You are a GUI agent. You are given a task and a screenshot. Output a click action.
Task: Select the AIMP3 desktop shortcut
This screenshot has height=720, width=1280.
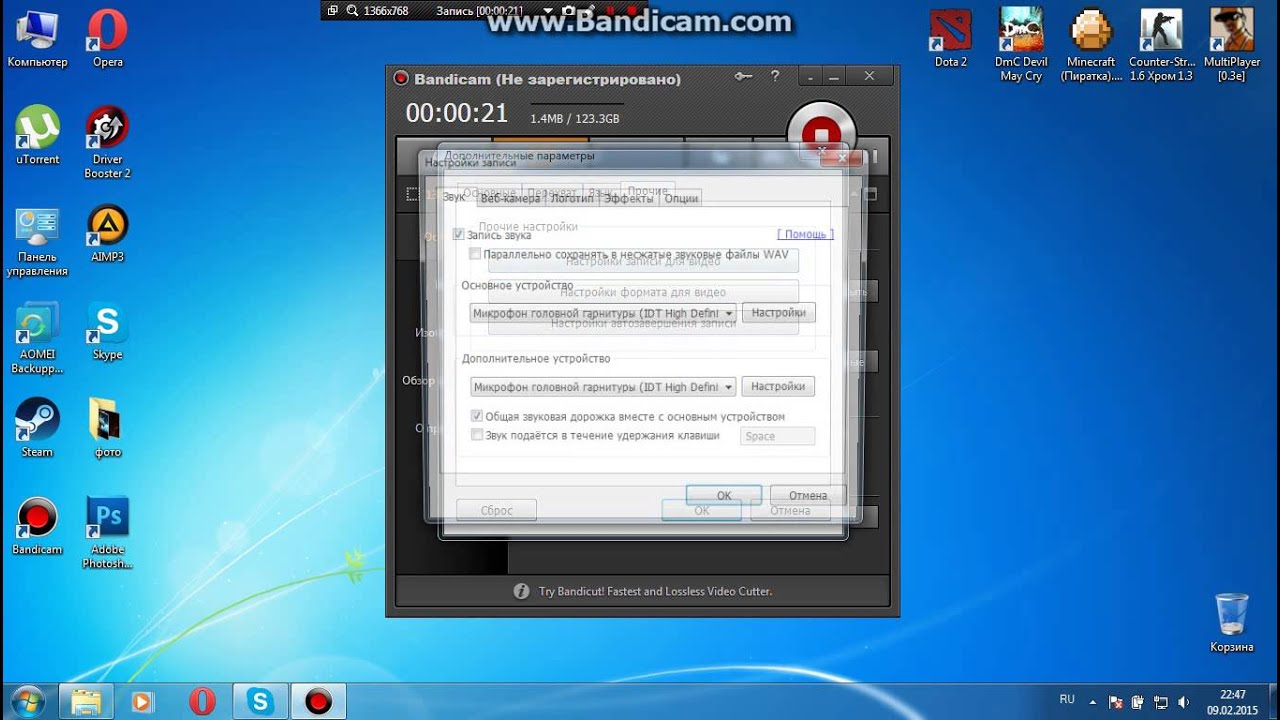(x=108, y=233)
